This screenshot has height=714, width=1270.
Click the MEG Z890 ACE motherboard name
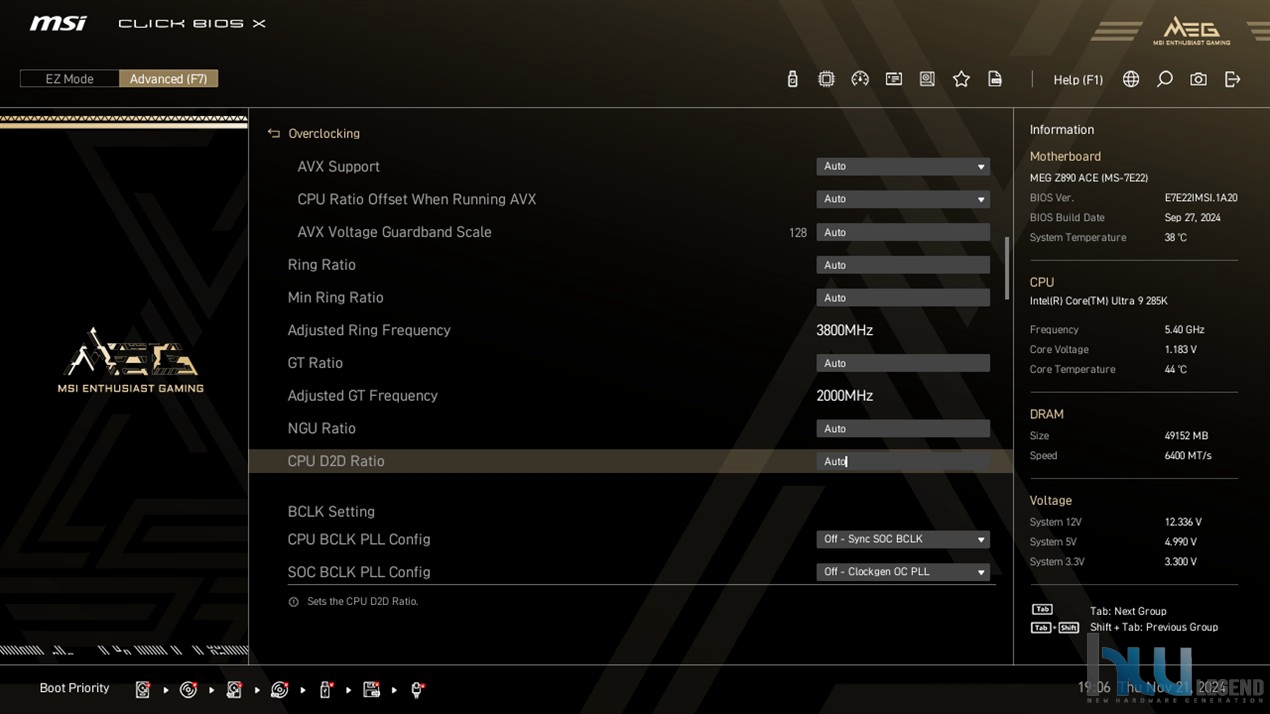pyautogui.click(x=1089, y=178)
